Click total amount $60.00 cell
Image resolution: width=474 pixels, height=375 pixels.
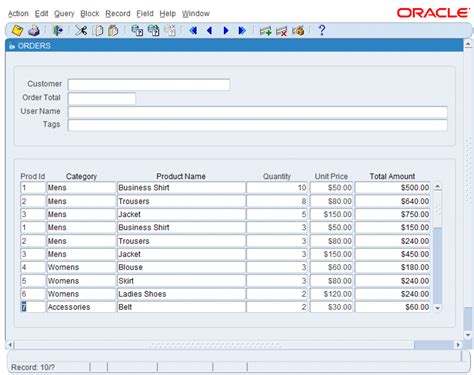(x=392, y=307)
